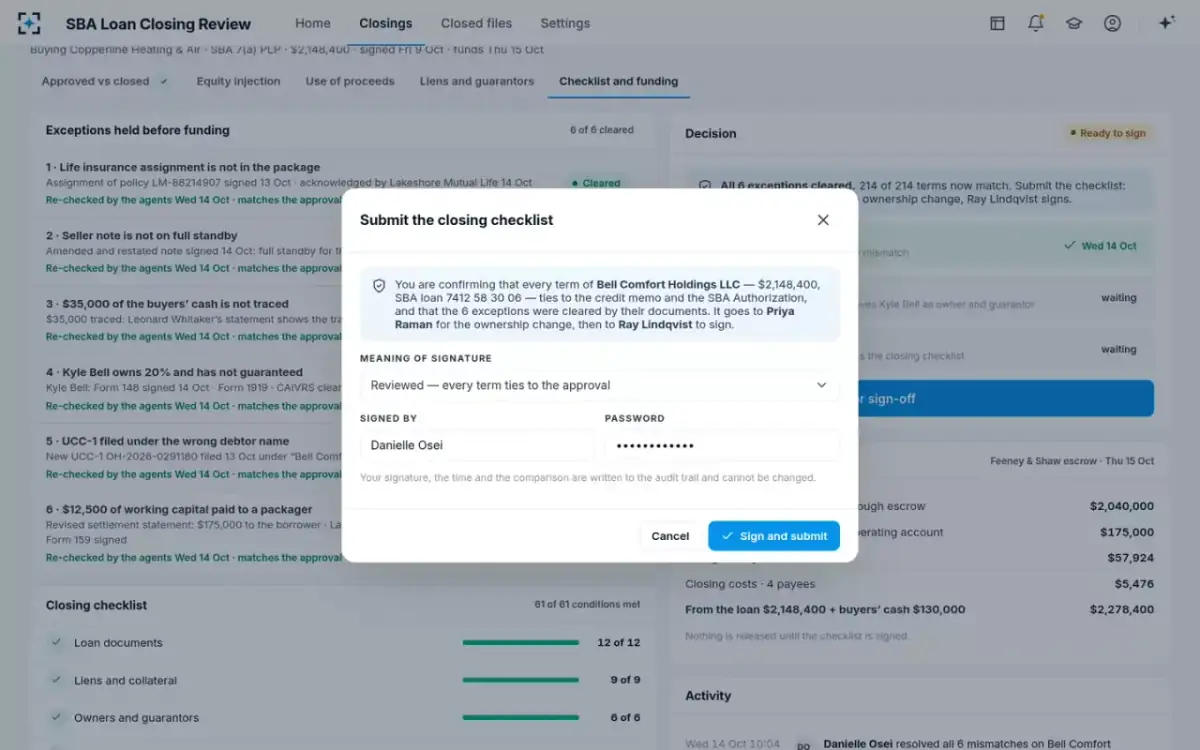The image size is (1200, 750).
Task: Click the SBA Loan Closing Review logo icon
Action: coord(29,23)
